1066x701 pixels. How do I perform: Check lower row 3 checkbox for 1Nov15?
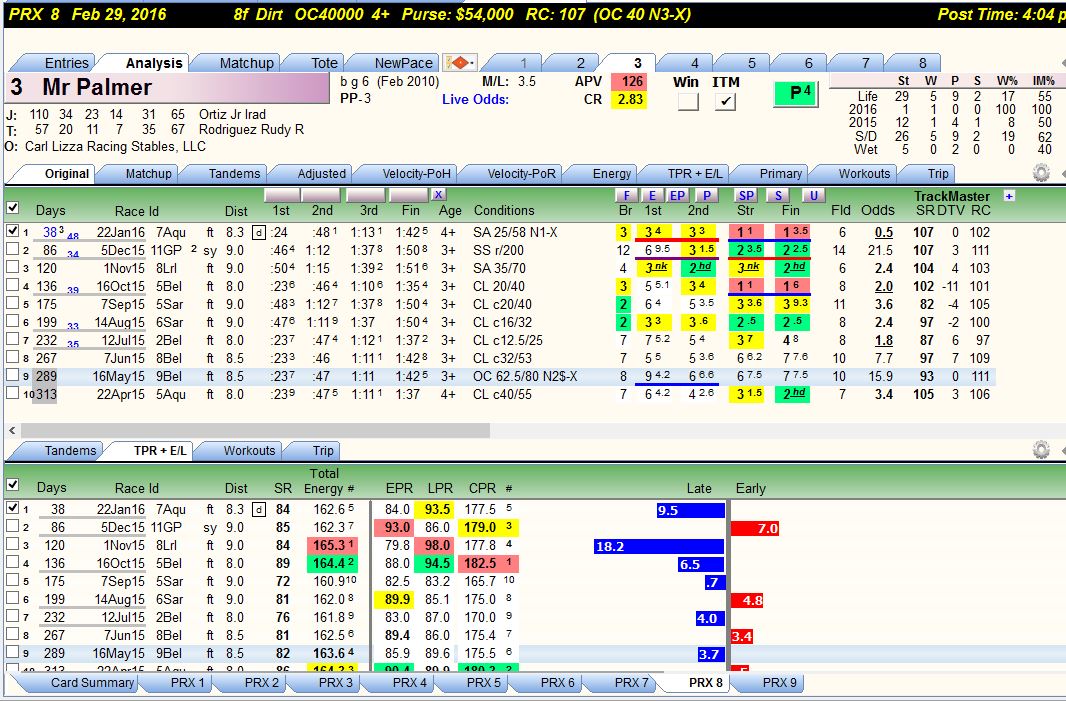[12, 543]
